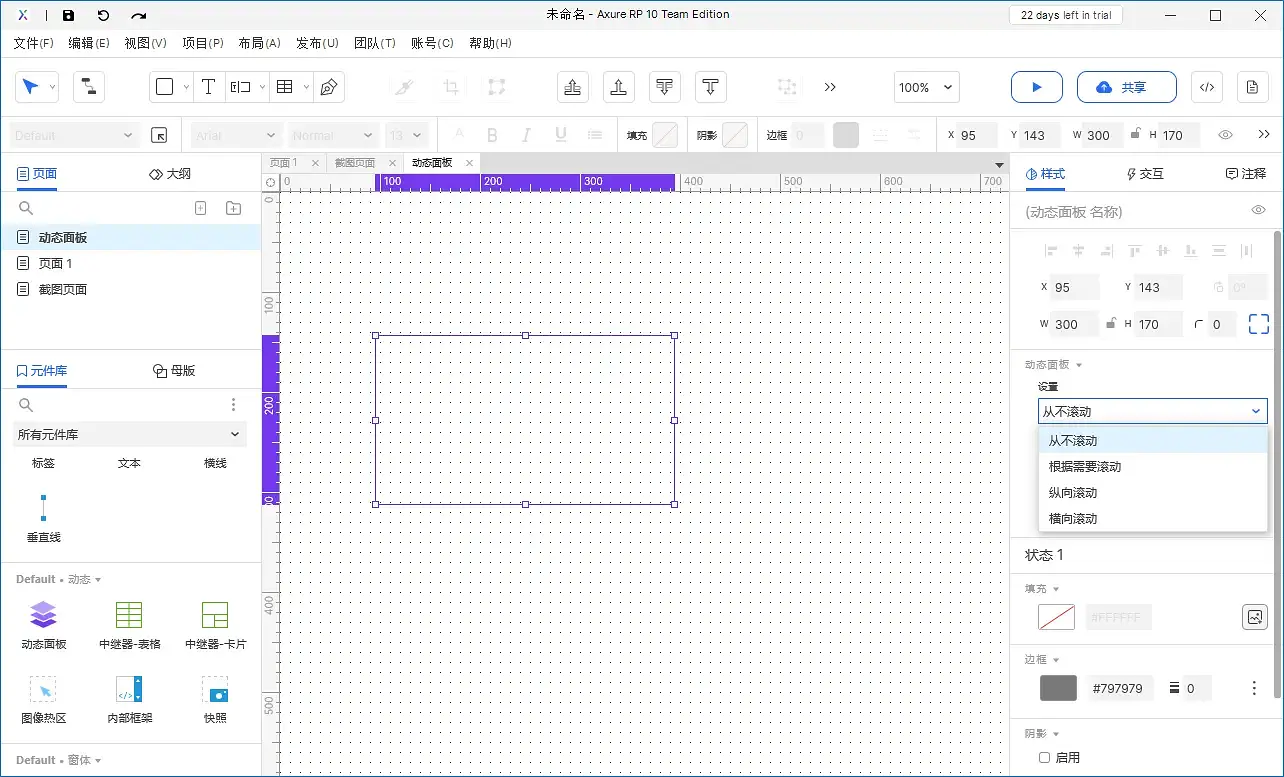Show more toolbar items via double chevron
Viewport: 1284px width, 777px height.
830,87
